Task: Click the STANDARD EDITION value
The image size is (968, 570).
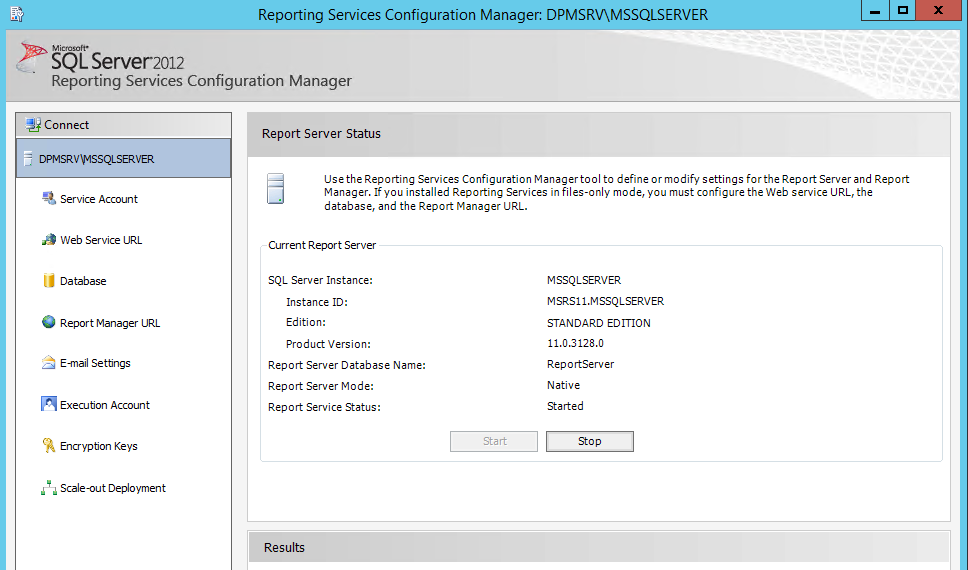Action: click(x=599, y=323)
